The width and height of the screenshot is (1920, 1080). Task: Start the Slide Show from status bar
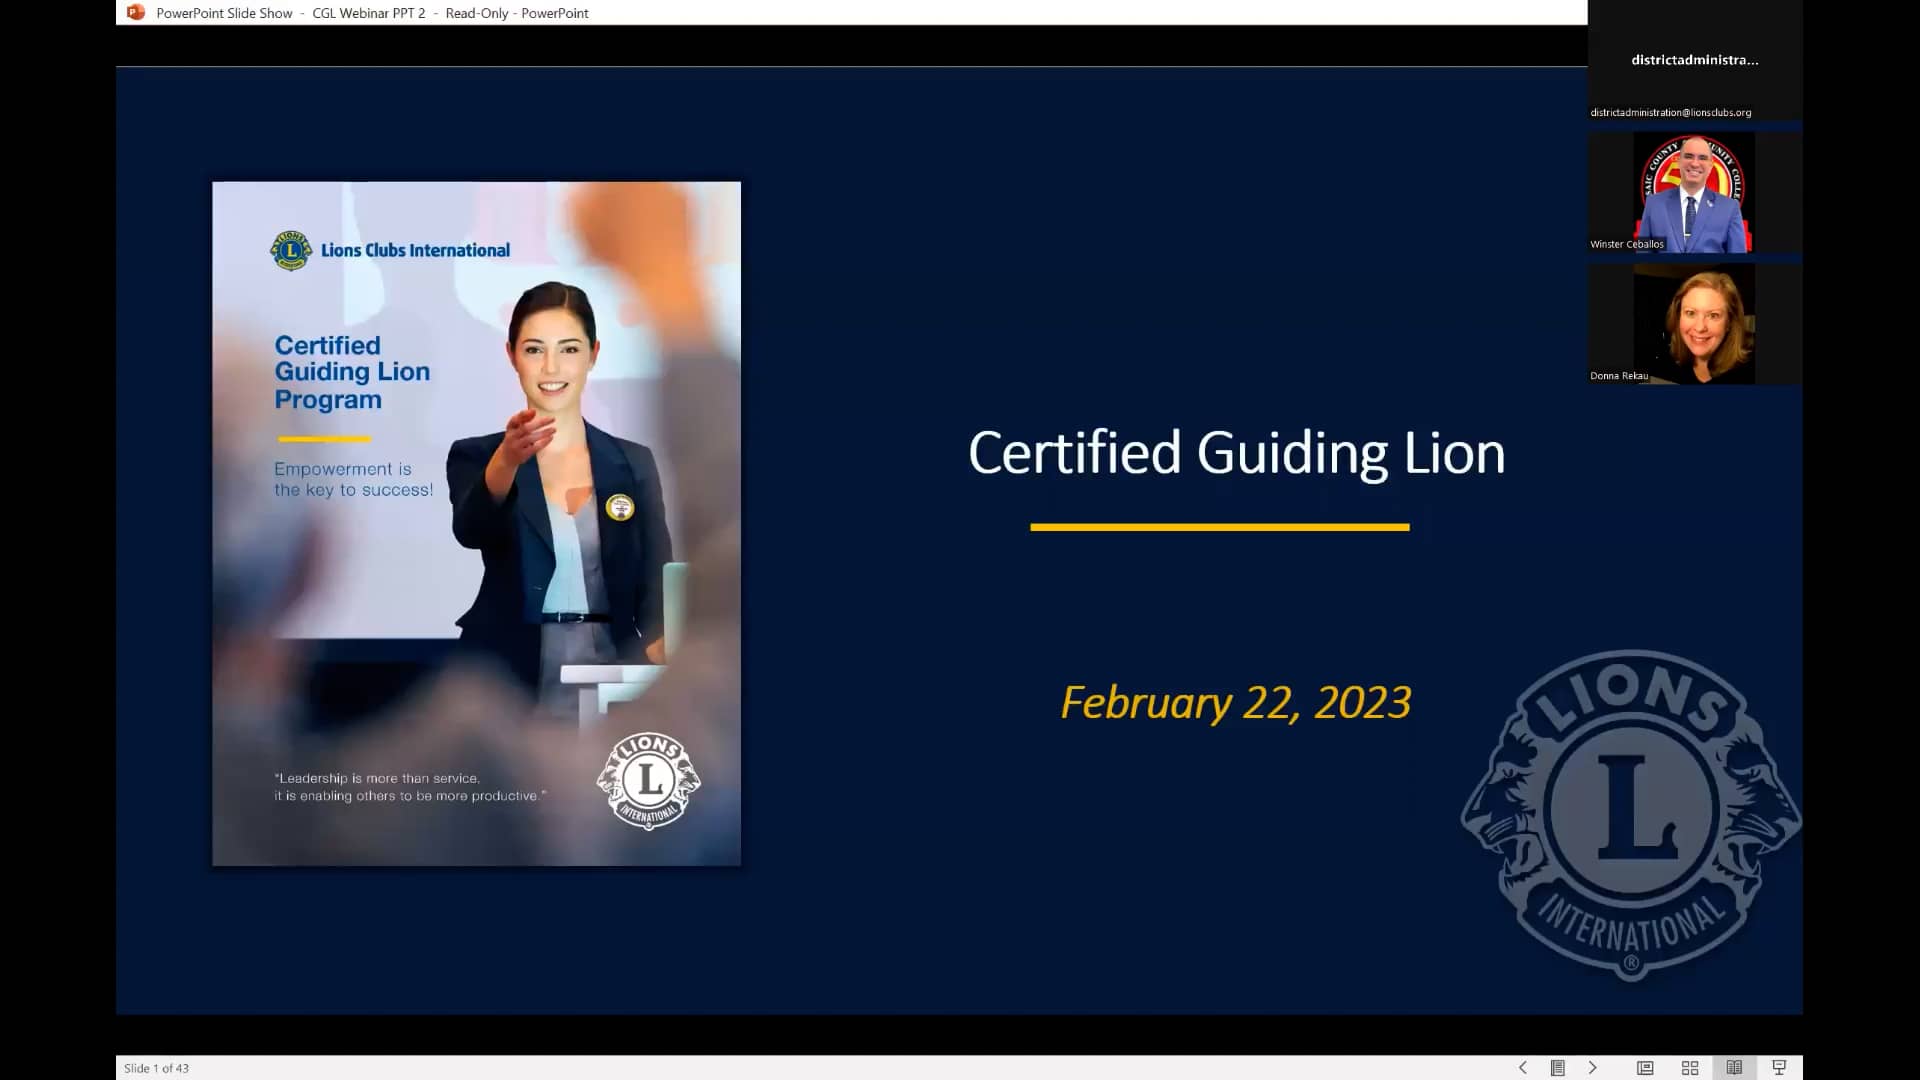(1780, 1067)
